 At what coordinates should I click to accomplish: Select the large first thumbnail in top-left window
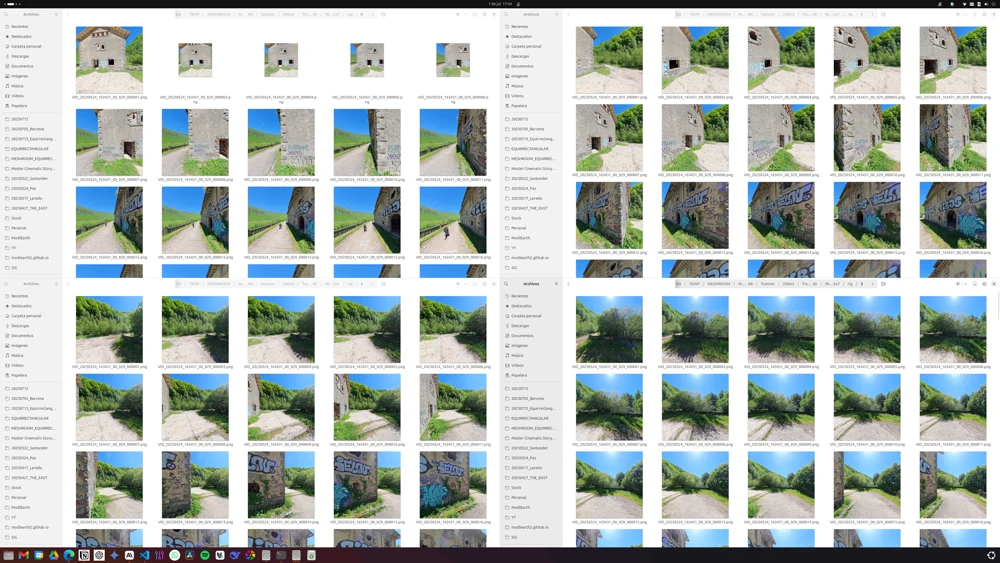[109, 60]
